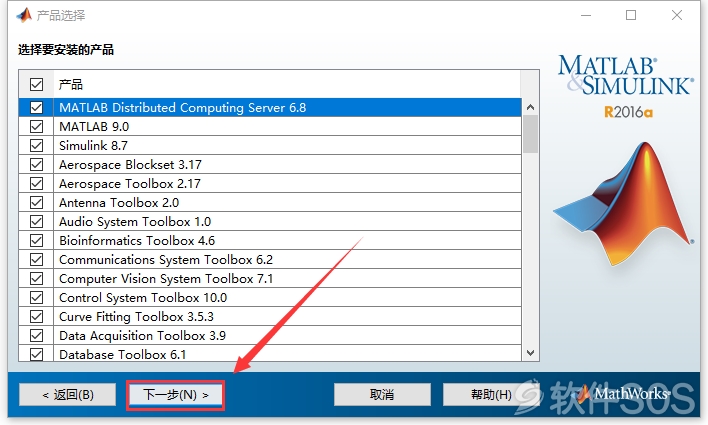Uncheck the MATLAB 9.0 checkbox
Viewport: 708px width, 425px height.
pyautogui.click(x=36, y=126)
